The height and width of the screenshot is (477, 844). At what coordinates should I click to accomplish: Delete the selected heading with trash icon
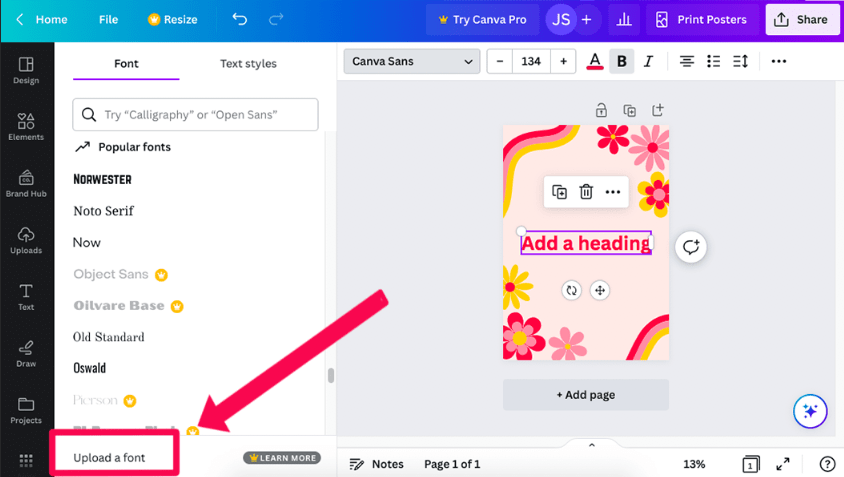point(586,192)
